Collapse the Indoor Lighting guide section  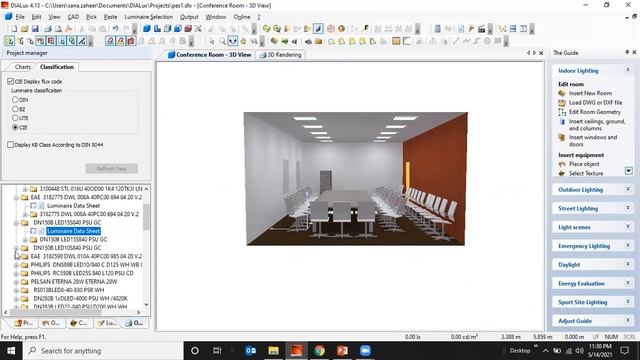pos(628,70)
